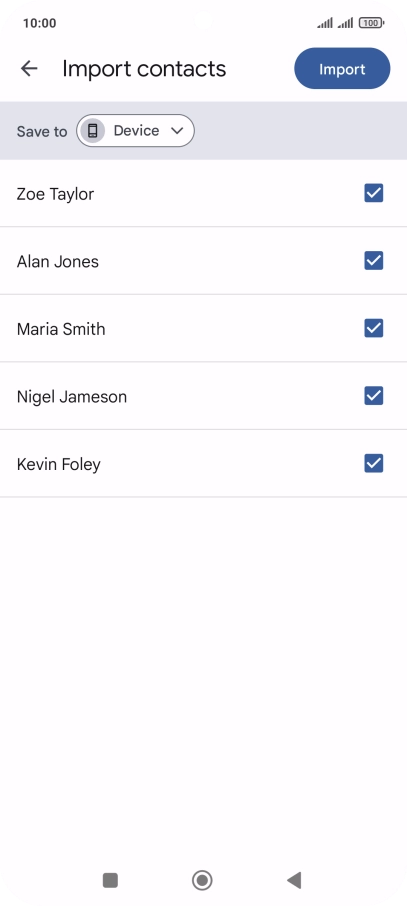Tap the Android back triangle button
Image resolution: width=407 pixels, height=906 pixels.
[294, 880]
